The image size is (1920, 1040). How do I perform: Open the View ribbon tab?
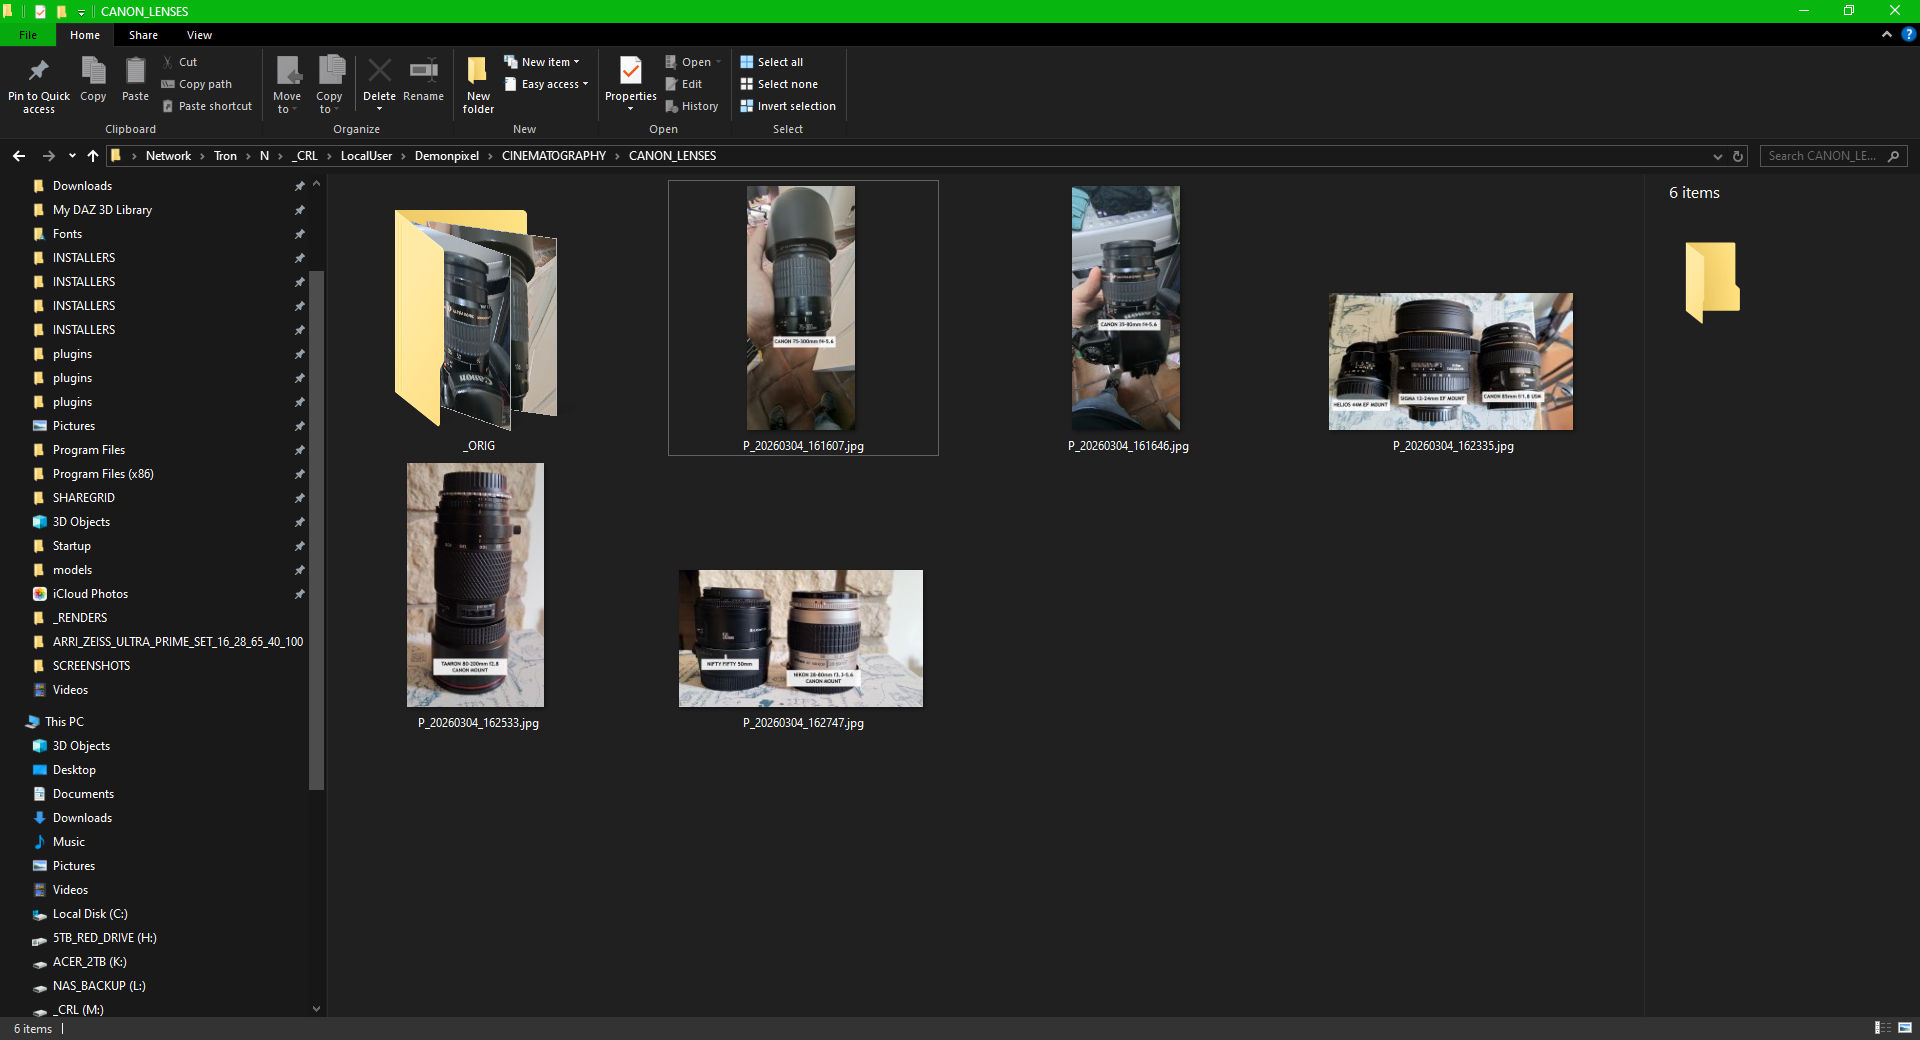click(x=199, y=35)
